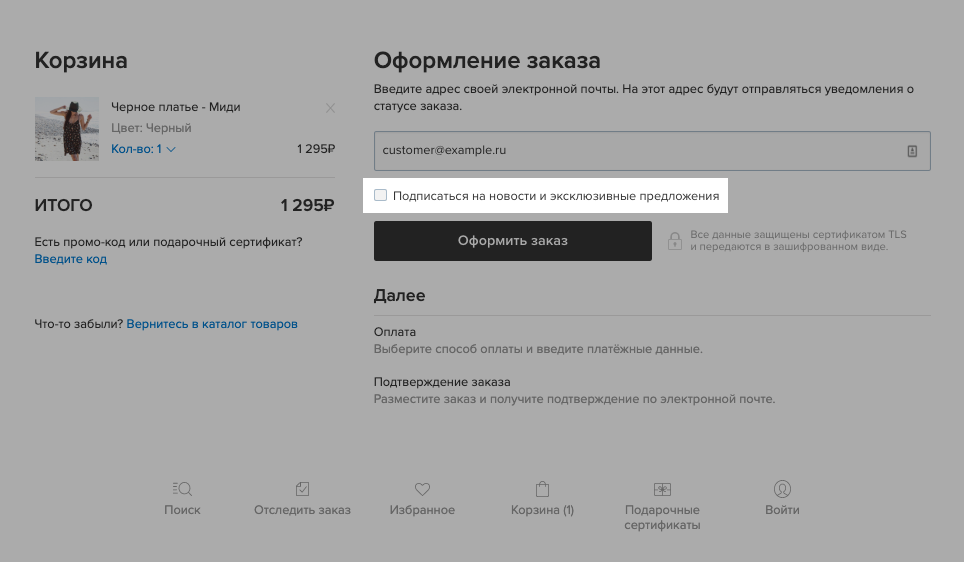This screenshot has width=964, height=562.
Task: Click the Войти user icon
Action: [782, 489]
